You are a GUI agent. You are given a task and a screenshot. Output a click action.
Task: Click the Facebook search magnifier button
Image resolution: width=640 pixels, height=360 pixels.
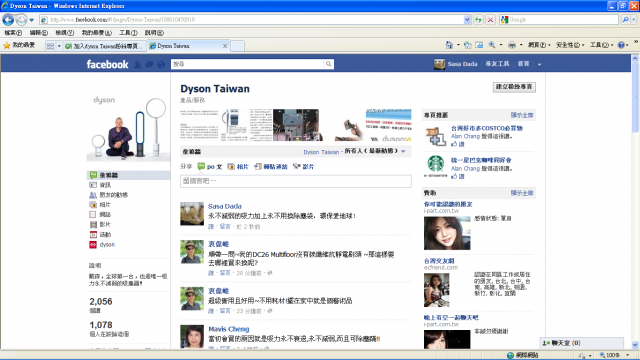point(328,64)
